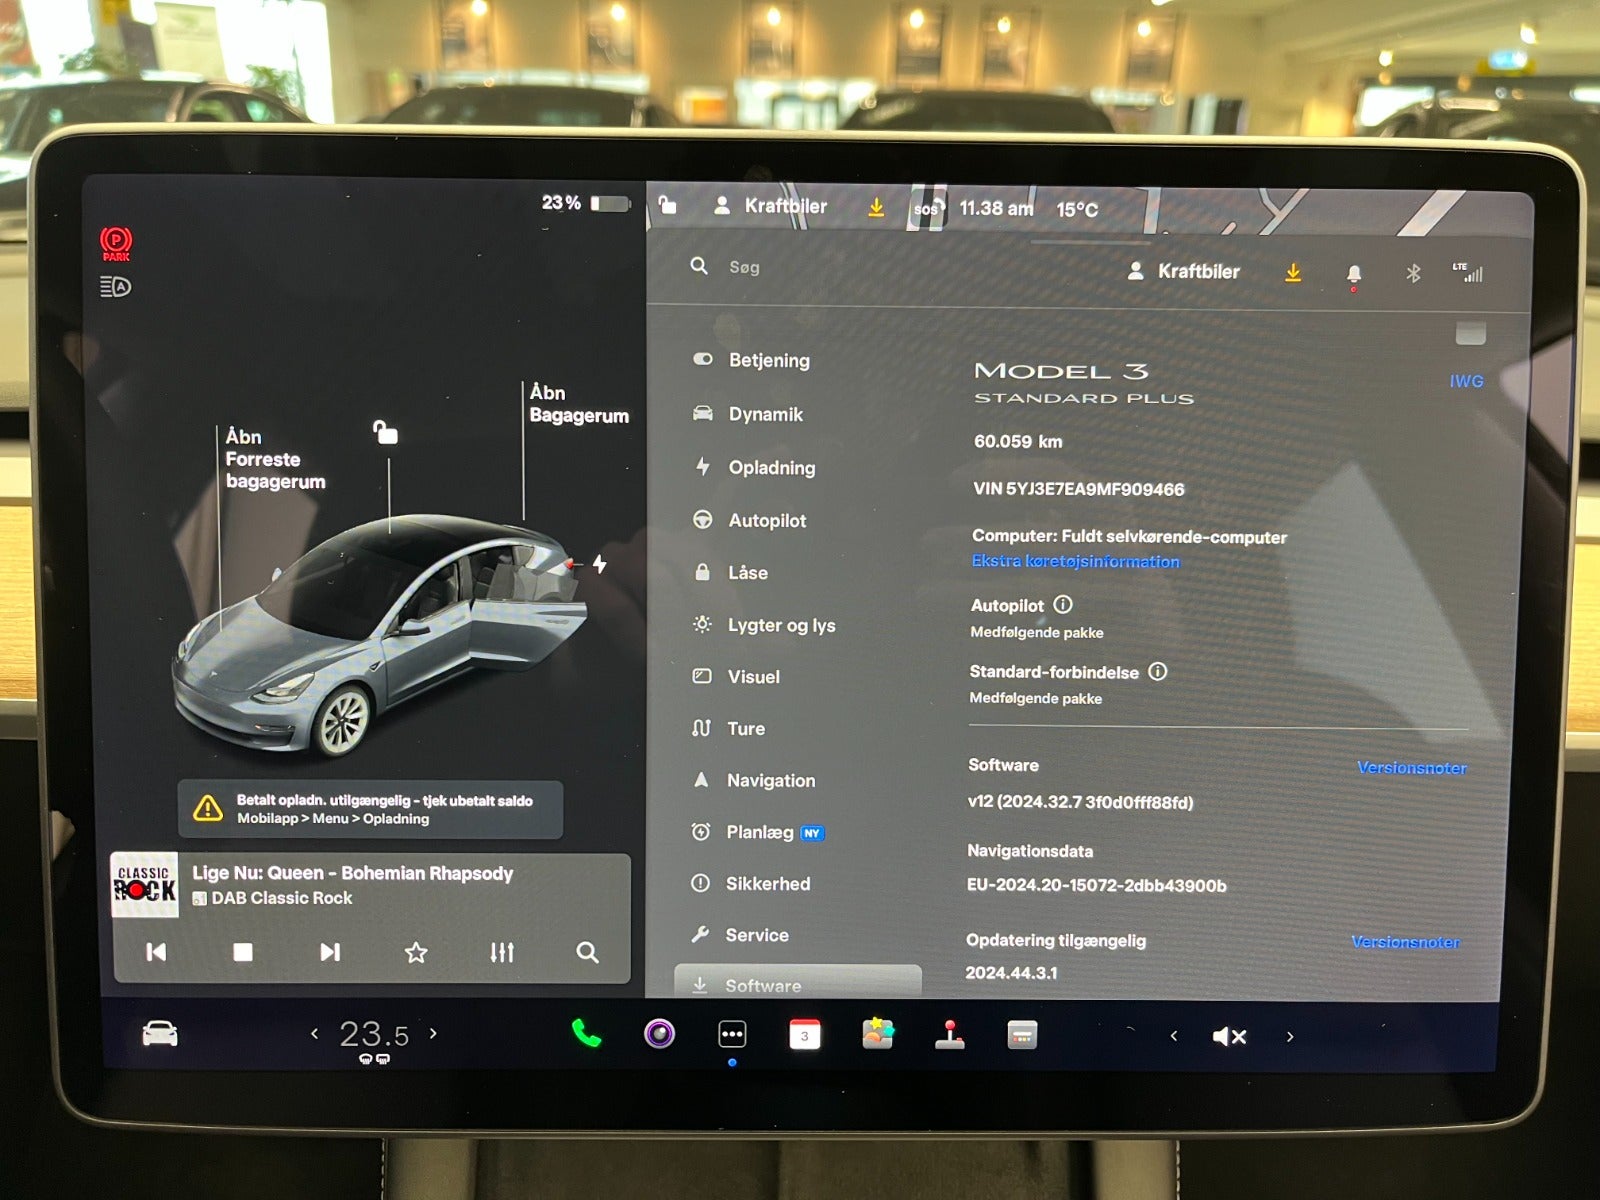Image resolution: width=1600 pixels, height=1200 pixels.
Task: Favorite the station with star icon
Action: 416,952
